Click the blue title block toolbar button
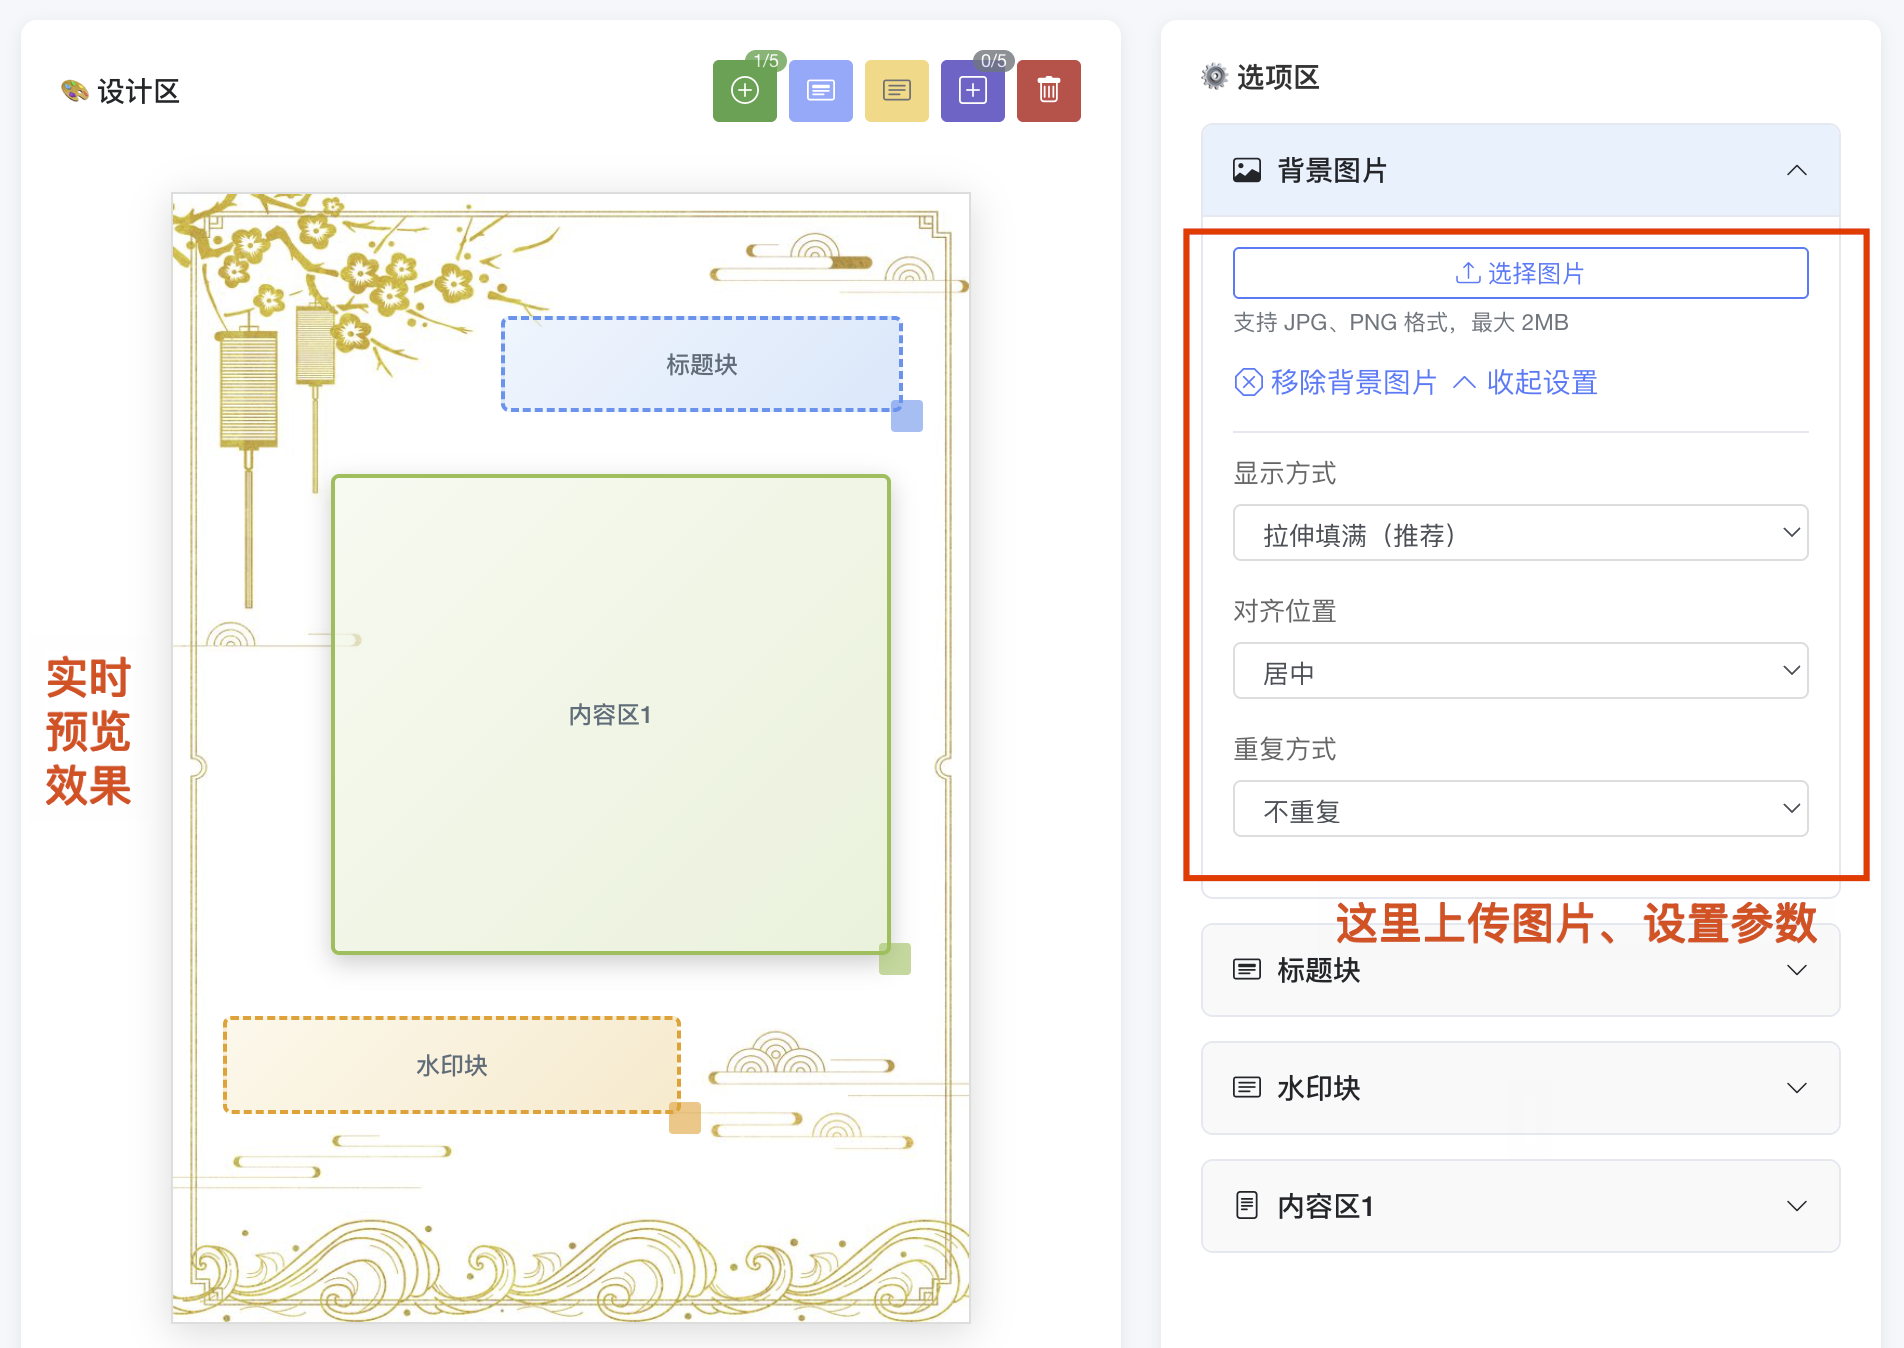 [x=820, y=91]
